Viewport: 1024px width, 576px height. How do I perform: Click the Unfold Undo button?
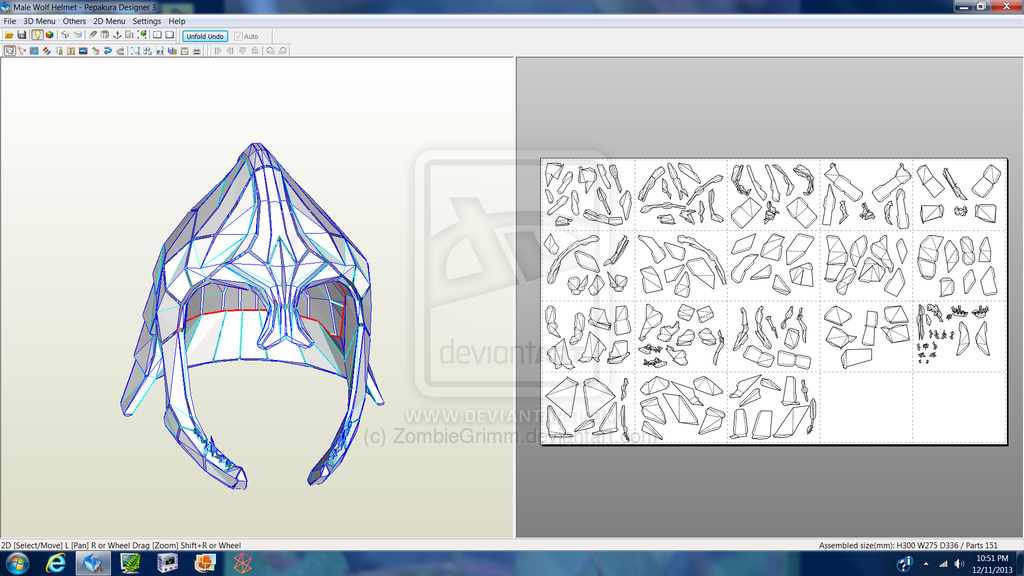pyautogui.click(x=205, y=36)
